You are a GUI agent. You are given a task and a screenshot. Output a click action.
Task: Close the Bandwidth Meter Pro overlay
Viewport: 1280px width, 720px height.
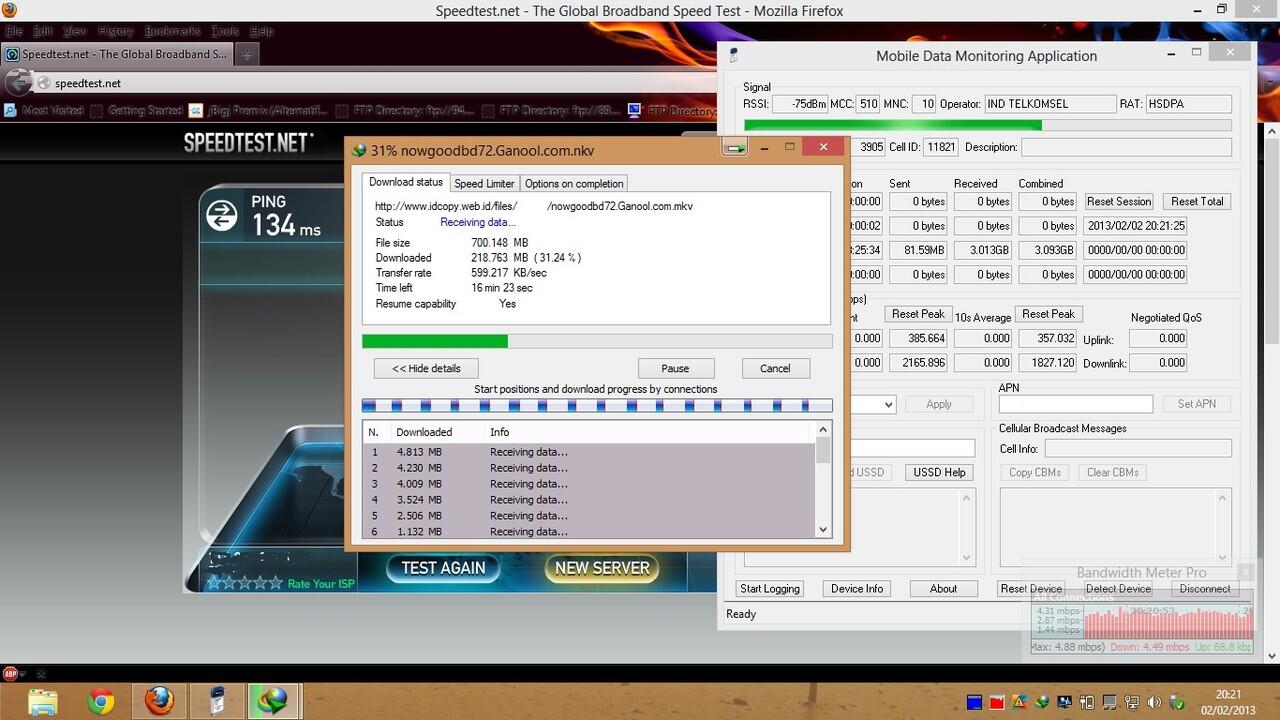pyautogui.click(x=1245, y=572)
